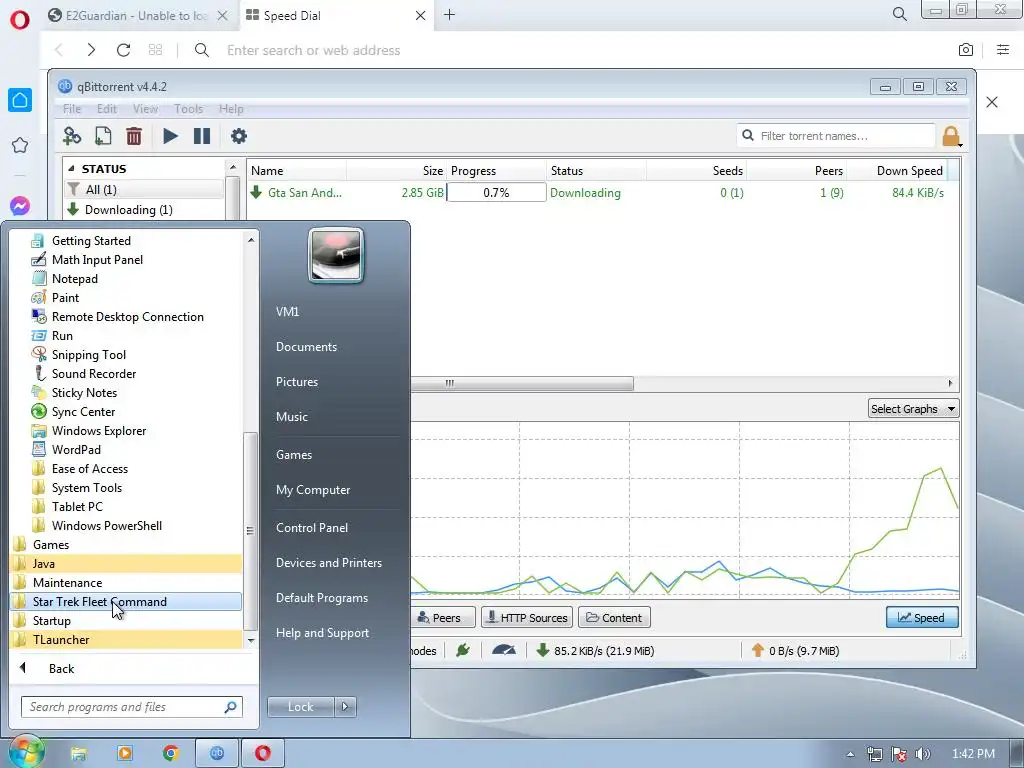Select the Speed tab button

point(921,617)
